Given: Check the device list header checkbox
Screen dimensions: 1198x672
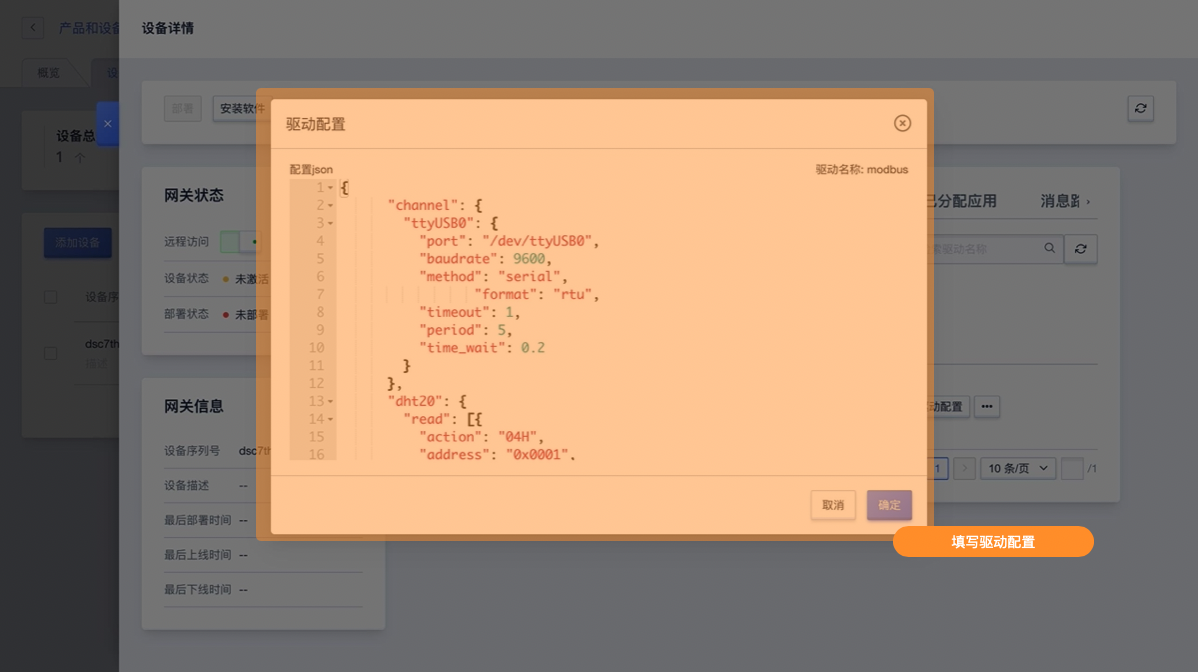Looking at the screenshot, I should click(x=51, y=297).
